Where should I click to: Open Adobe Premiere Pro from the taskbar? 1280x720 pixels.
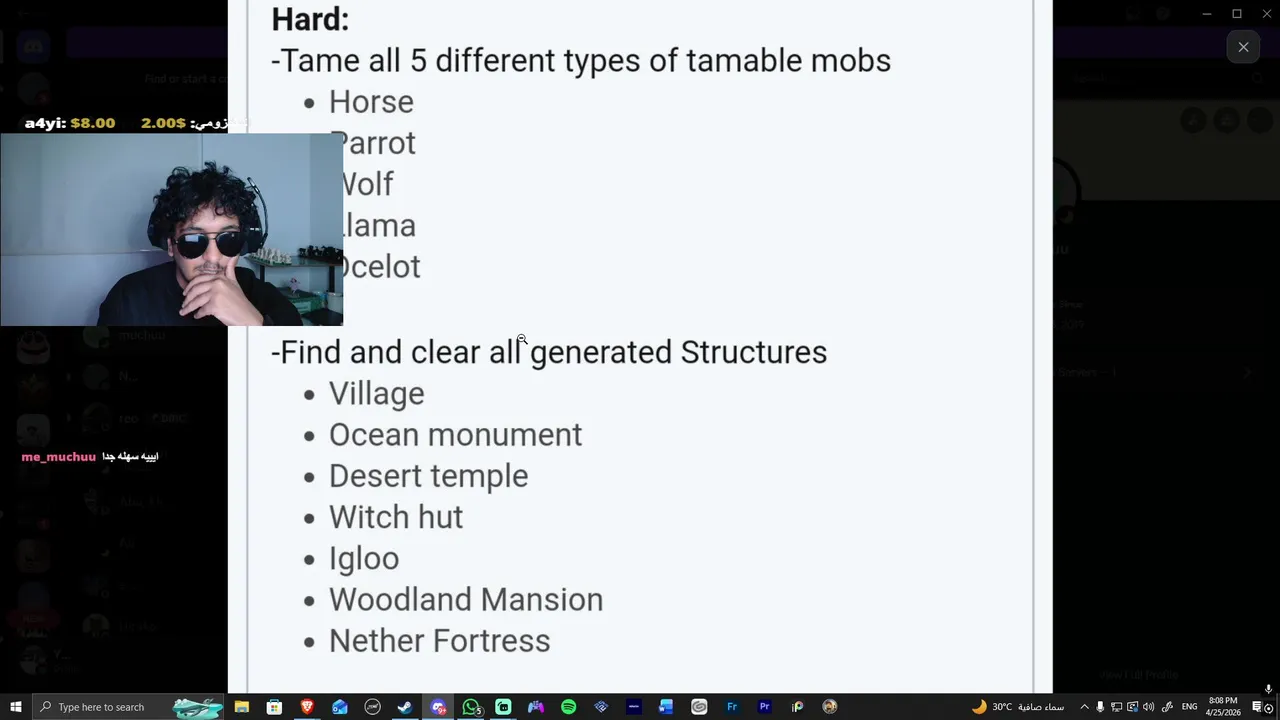tap(764, 707)
